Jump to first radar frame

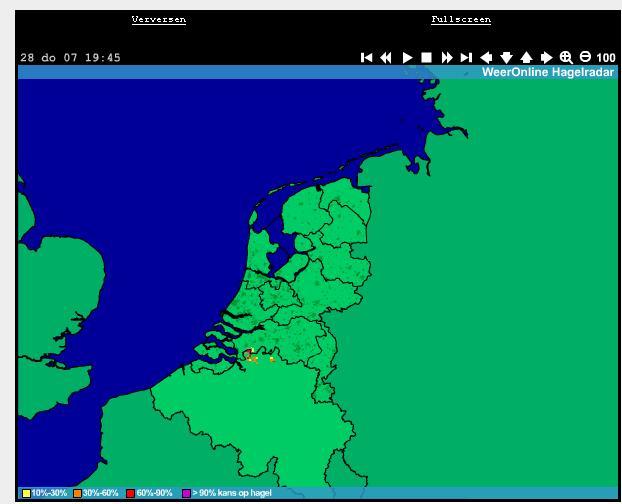click(x=367, y=57)
